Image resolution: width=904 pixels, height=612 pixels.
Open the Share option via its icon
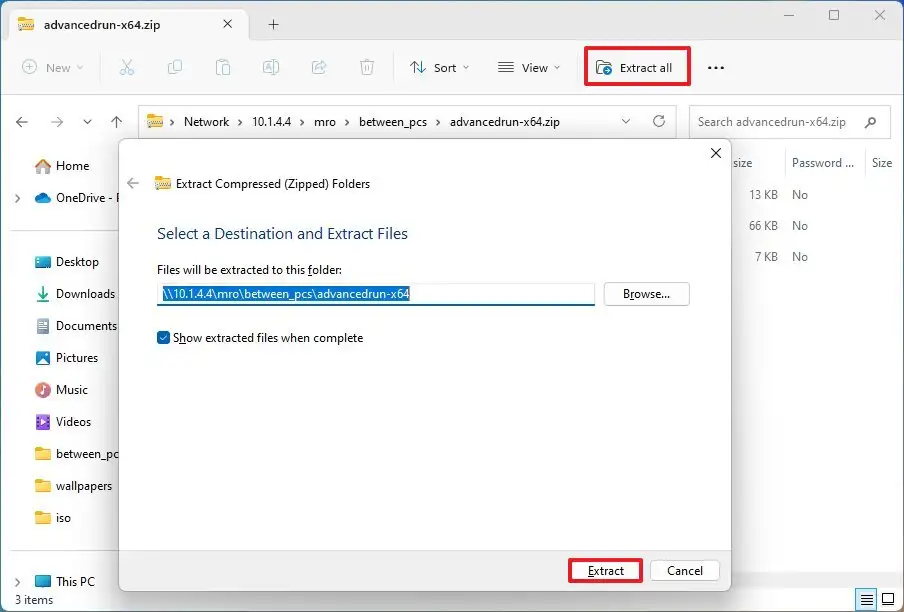pos(319,67)
